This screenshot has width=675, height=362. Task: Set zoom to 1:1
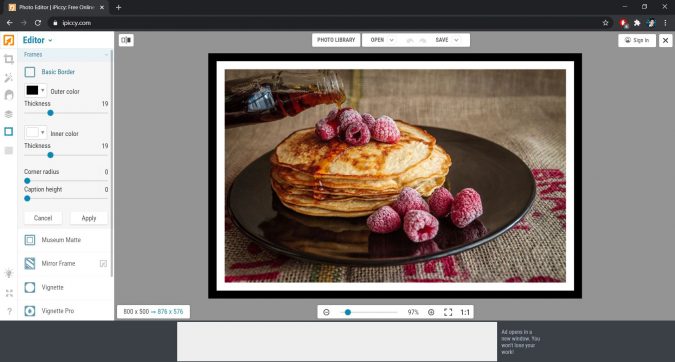[465, 312]
